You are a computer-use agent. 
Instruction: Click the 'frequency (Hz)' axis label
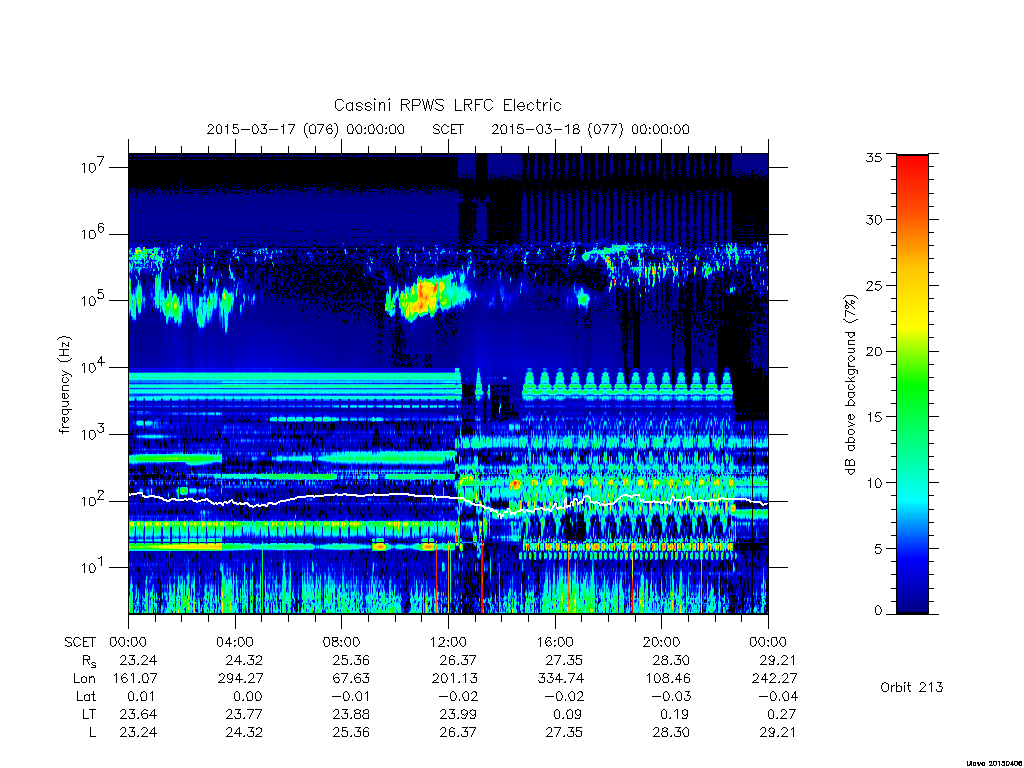click(65, 385)
